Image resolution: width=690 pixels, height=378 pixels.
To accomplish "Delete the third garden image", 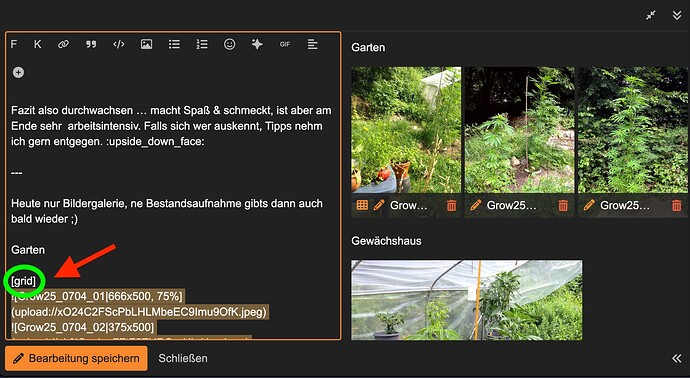I will [677, 206].
